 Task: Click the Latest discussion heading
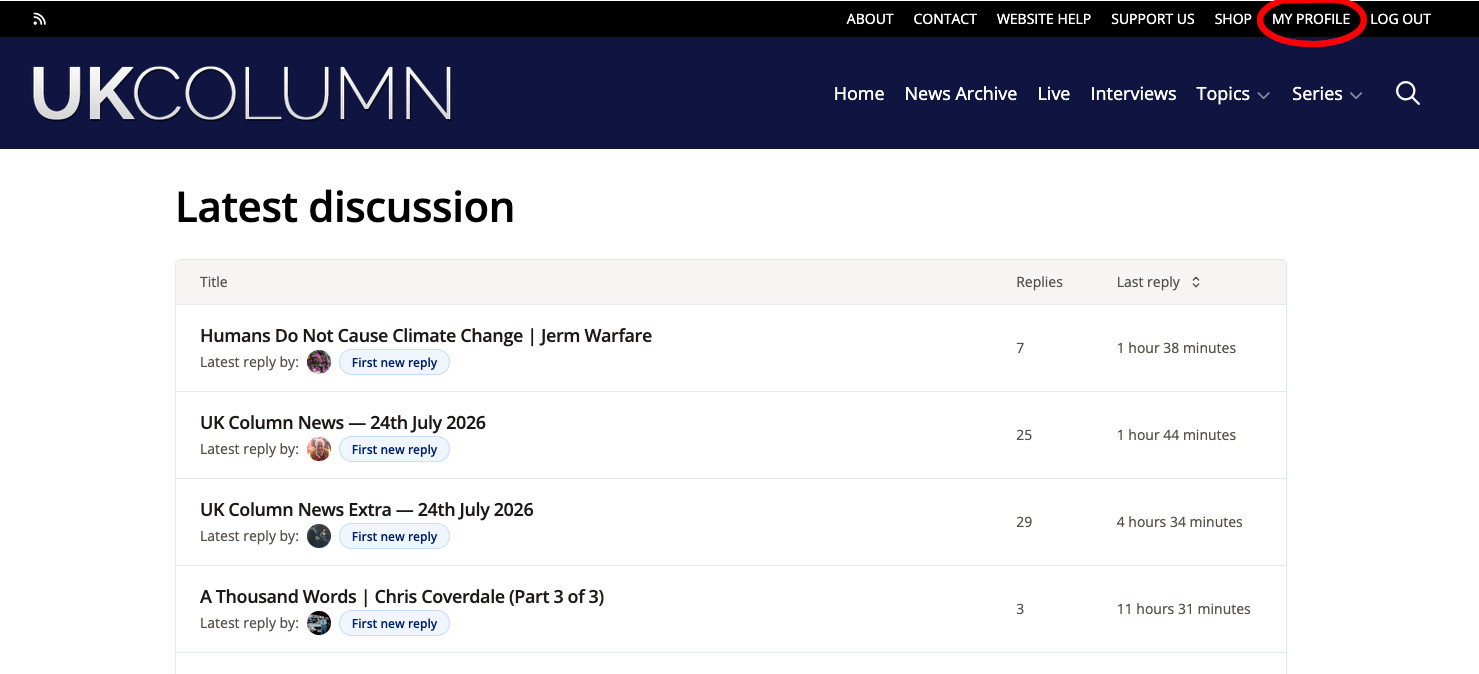point(345,207)
